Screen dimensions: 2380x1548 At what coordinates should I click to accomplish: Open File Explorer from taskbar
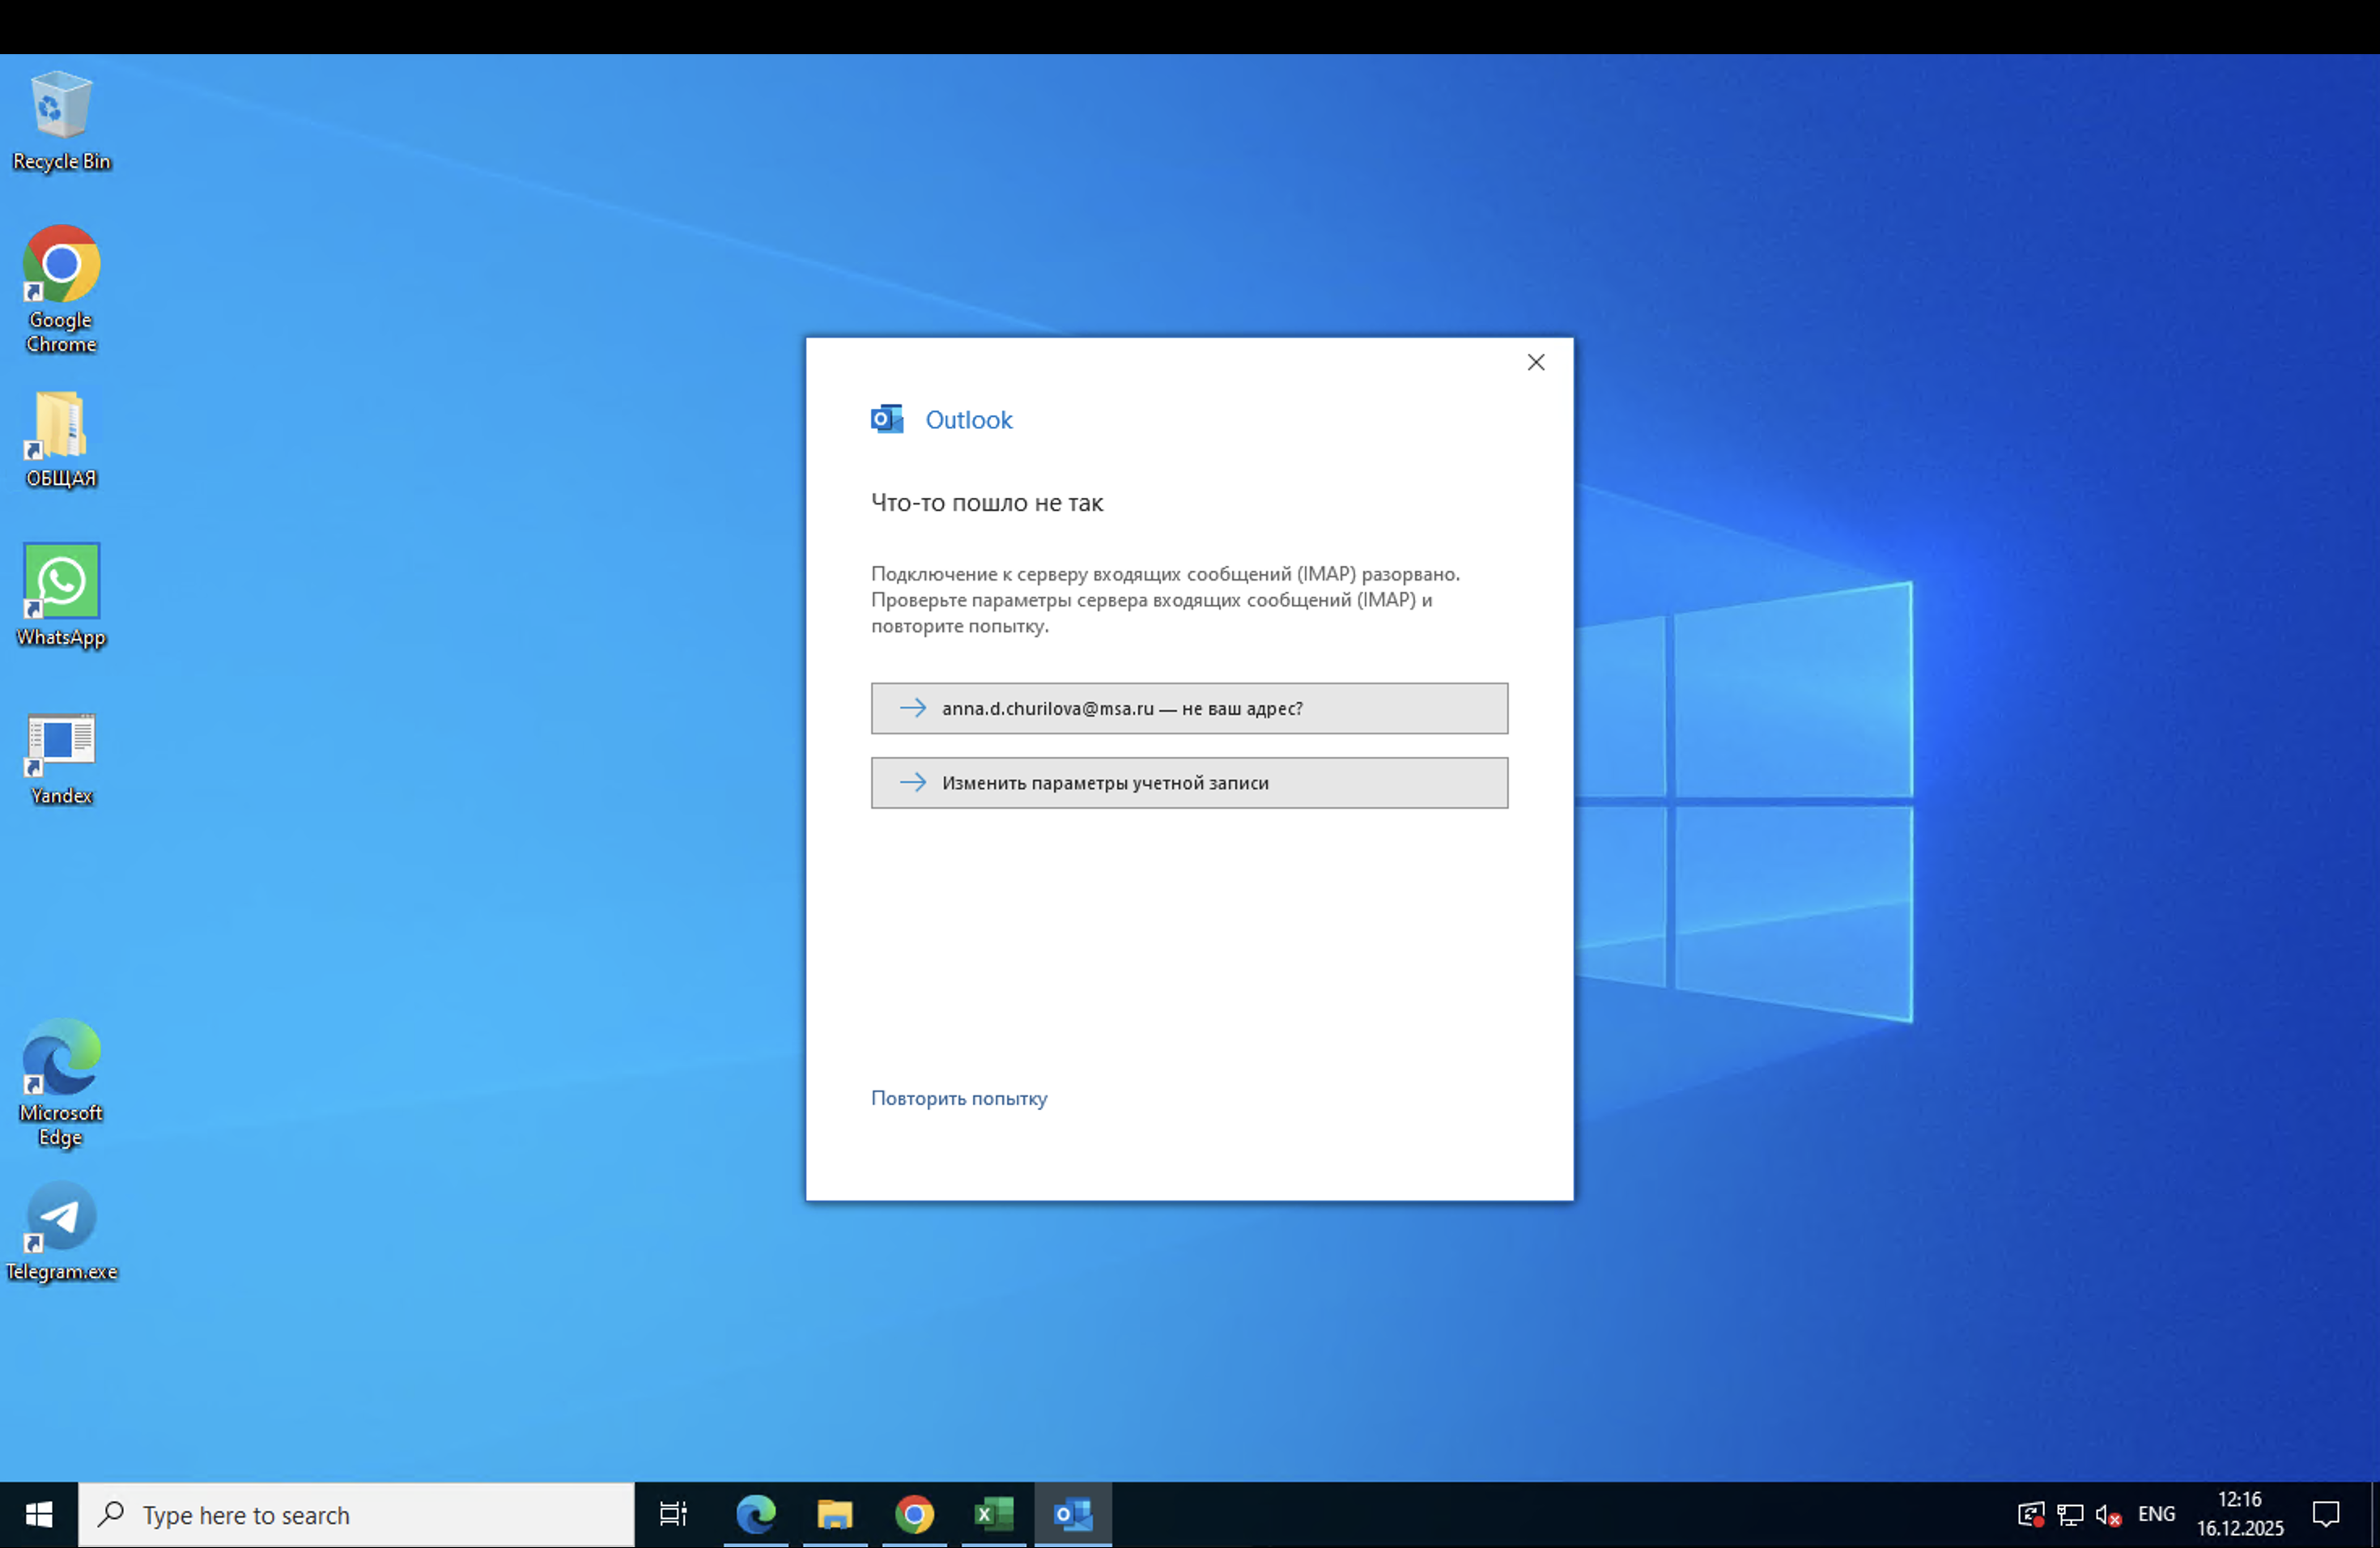tap(834, 1514)
